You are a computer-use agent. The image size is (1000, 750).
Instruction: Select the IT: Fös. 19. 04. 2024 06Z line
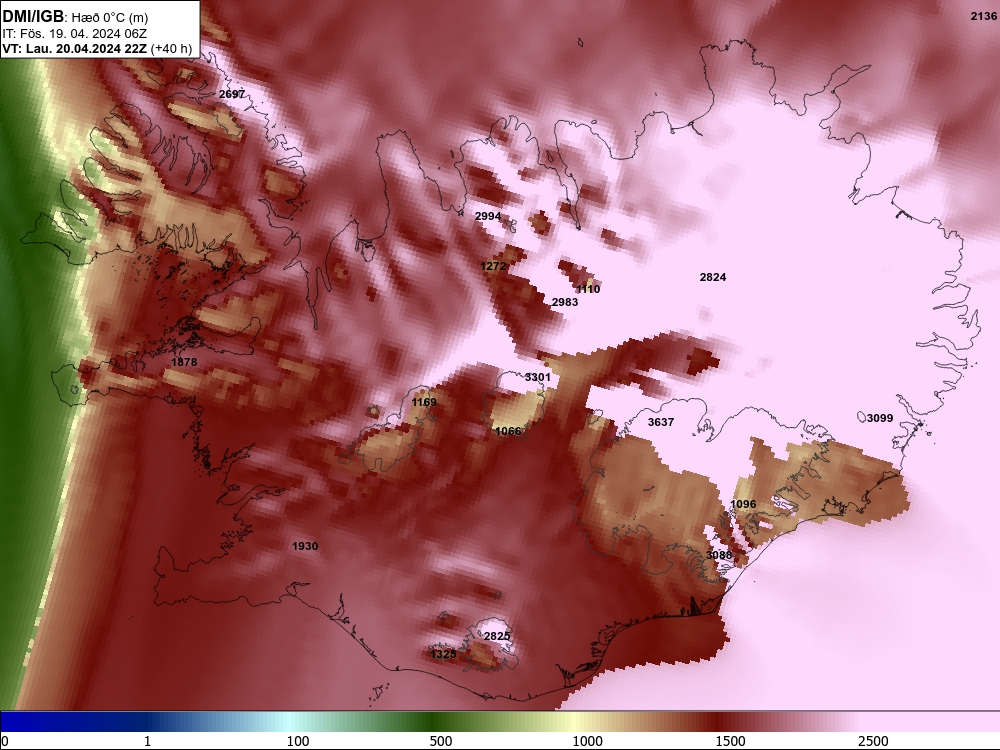[x=75, y=33]
